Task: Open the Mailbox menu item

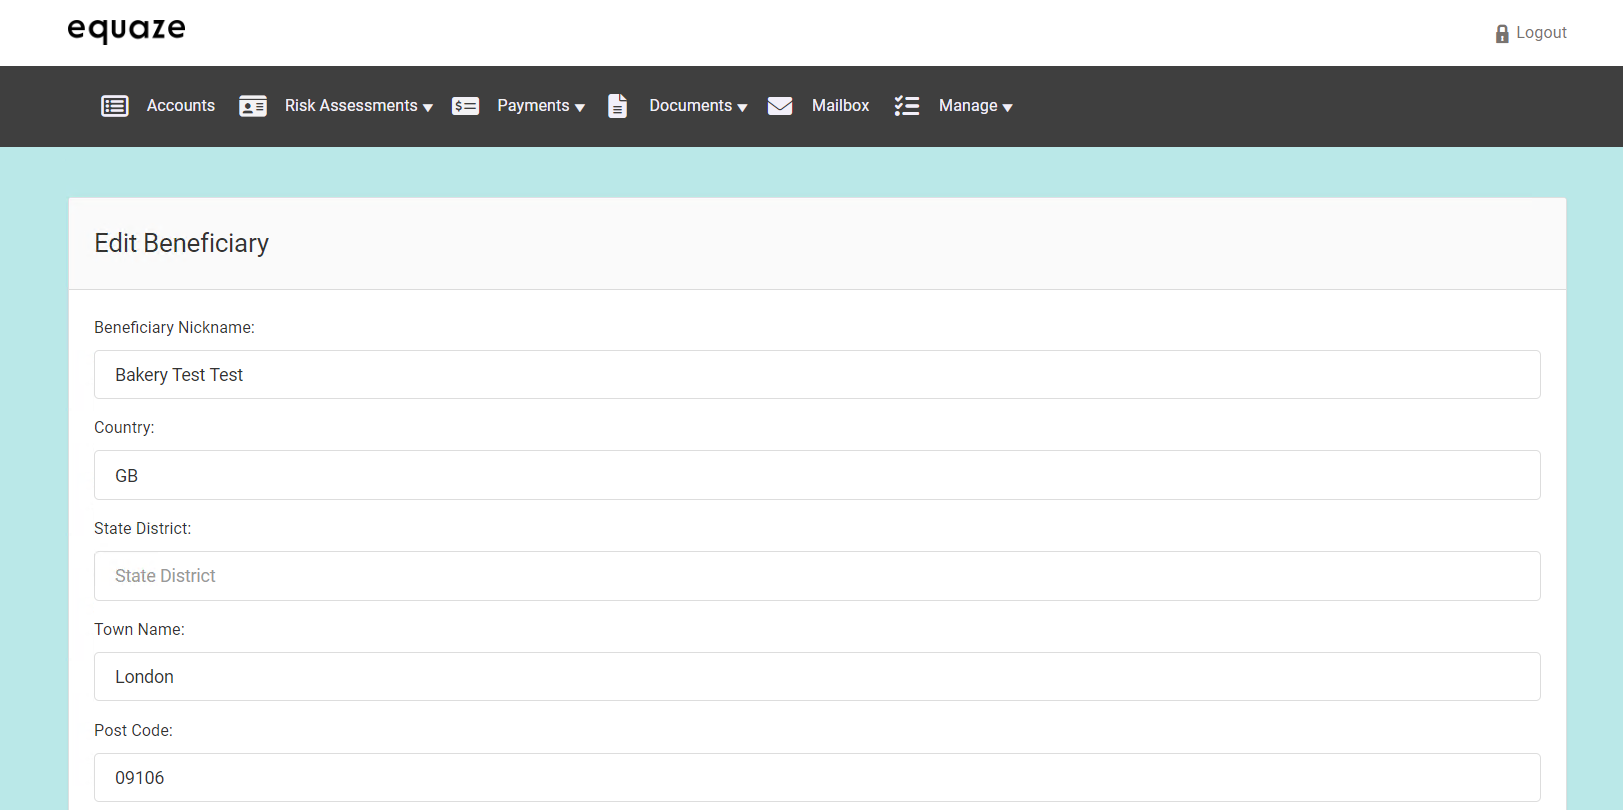Action: (x=840, y=106)
